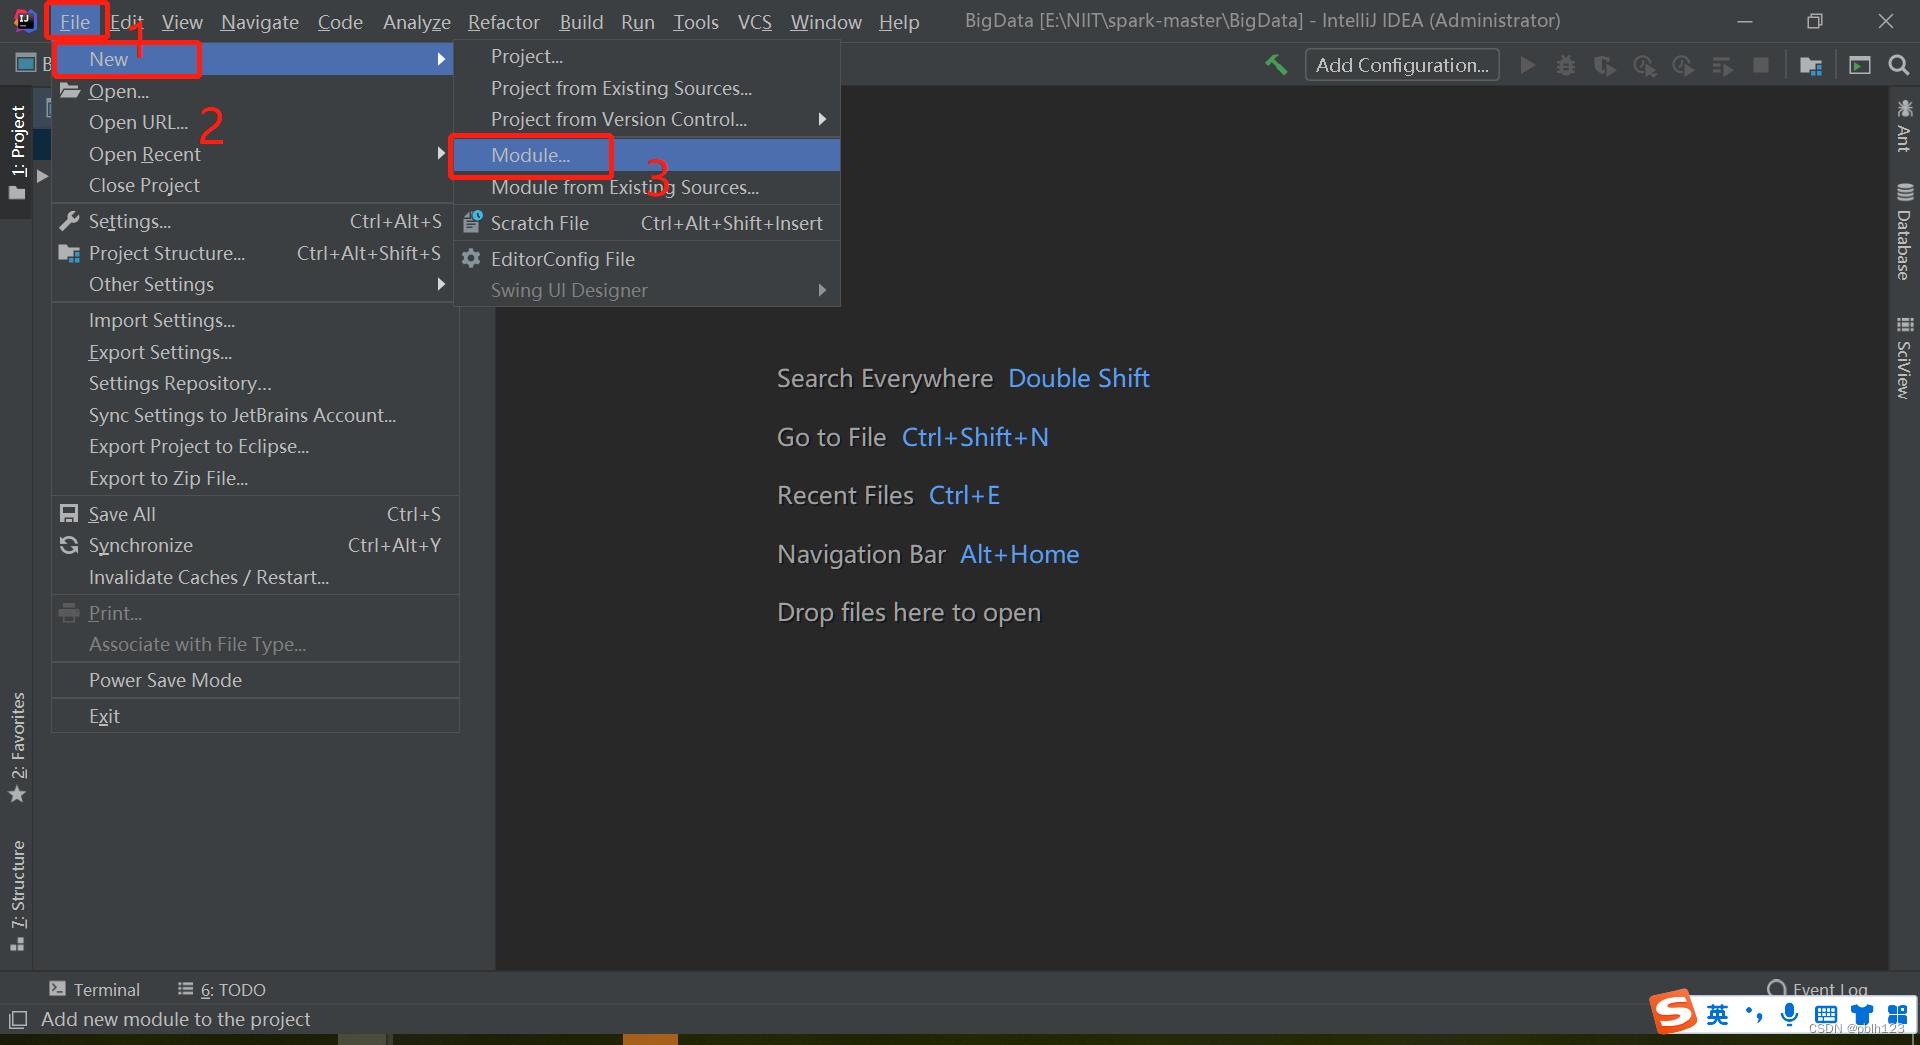Toggle Power Save Mode
1920x1045 pixels.
[x=255, y=680]
